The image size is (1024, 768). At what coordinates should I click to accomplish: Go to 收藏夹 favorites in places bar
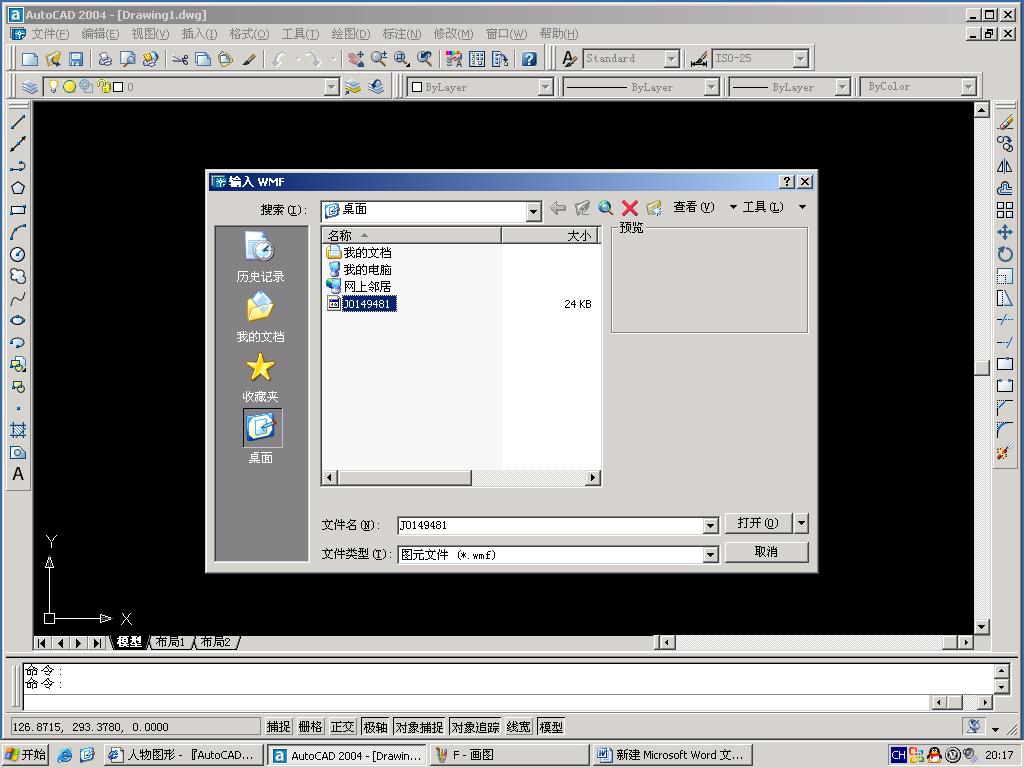coord(261,378)
